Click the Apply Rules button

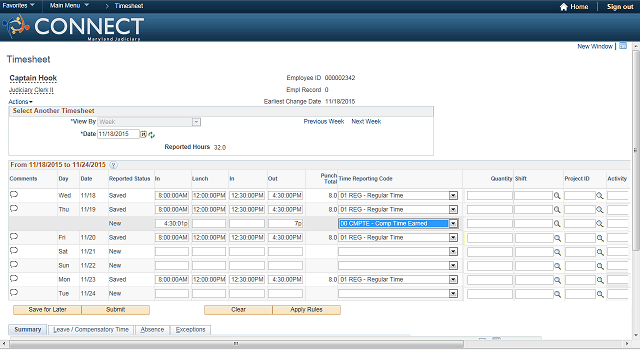pyautogui.click(x=307, y=310)
